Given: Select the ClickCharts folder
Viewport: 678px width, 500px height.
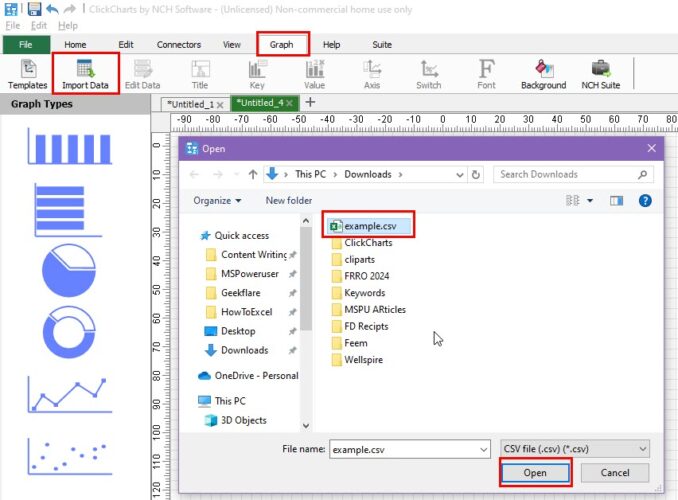Looking at the screenshot, I should coord(362,243).
